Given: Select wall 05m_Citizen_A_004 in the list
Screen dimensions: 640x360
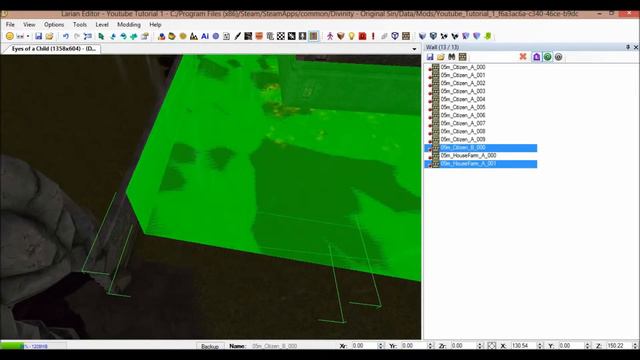Looking at the screenshot, I should (463, 99).
